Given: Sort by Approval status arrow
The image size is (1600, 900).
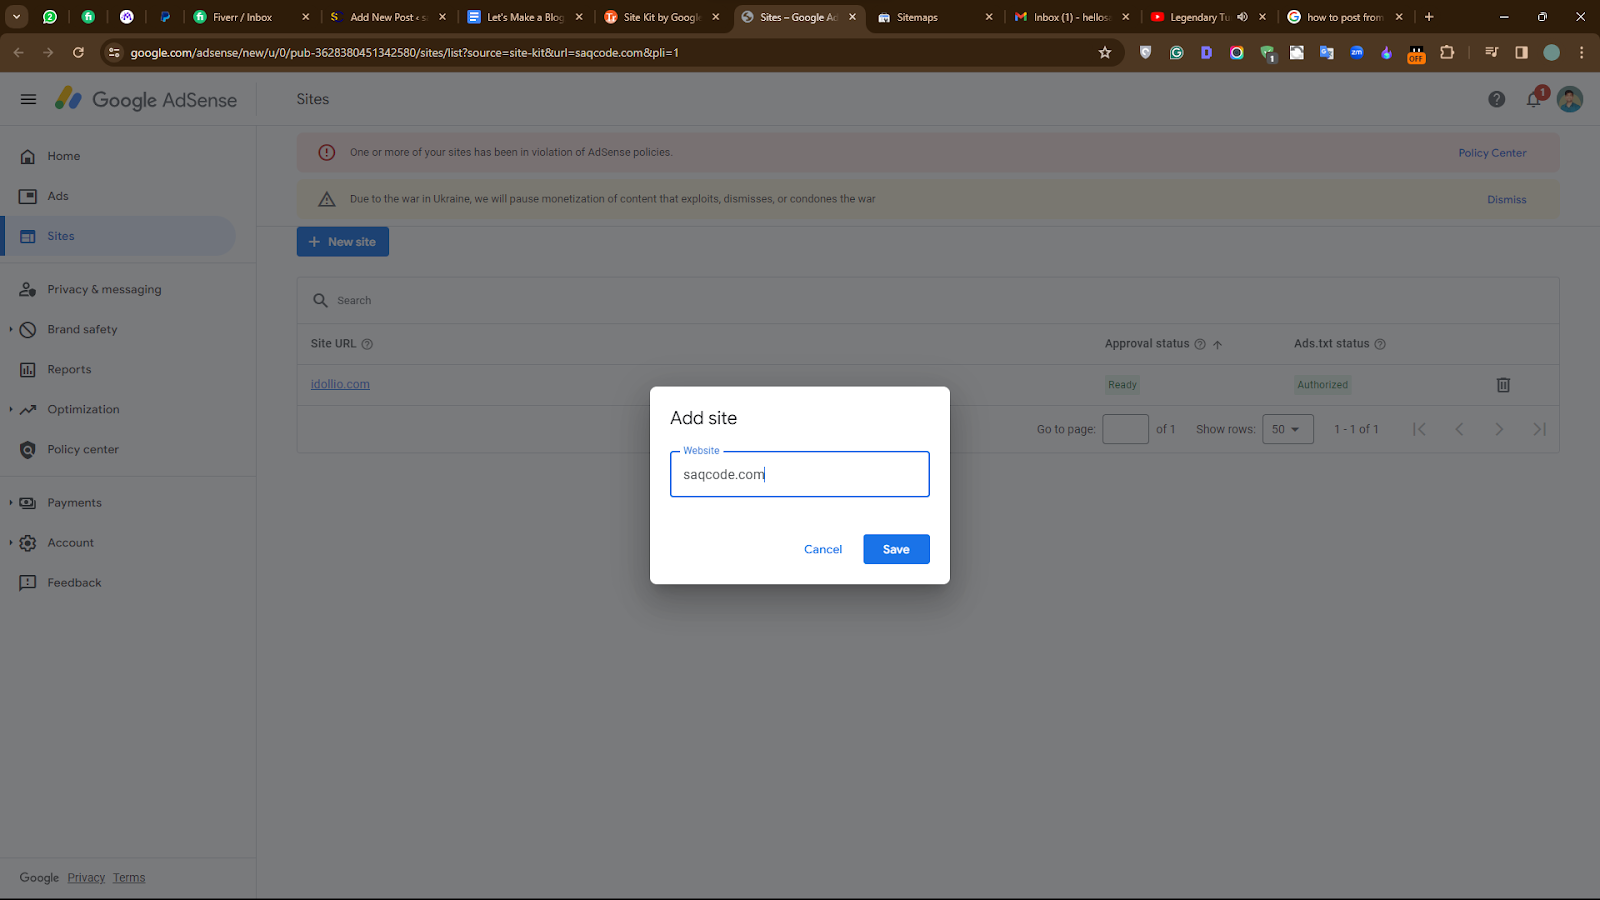Looking at the screenshot, I should pos(1218,344).
